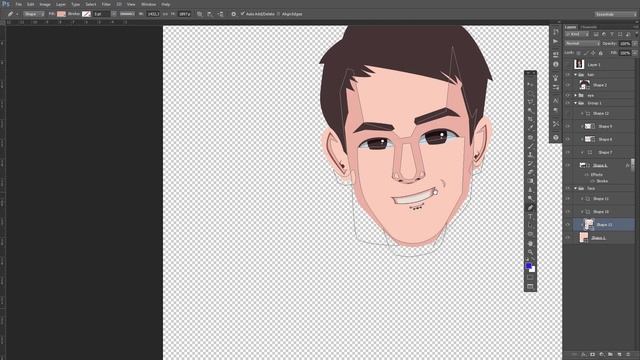Click the white background color swatch
This screenshot has width=640, height=360.
(x=533, y=270)
